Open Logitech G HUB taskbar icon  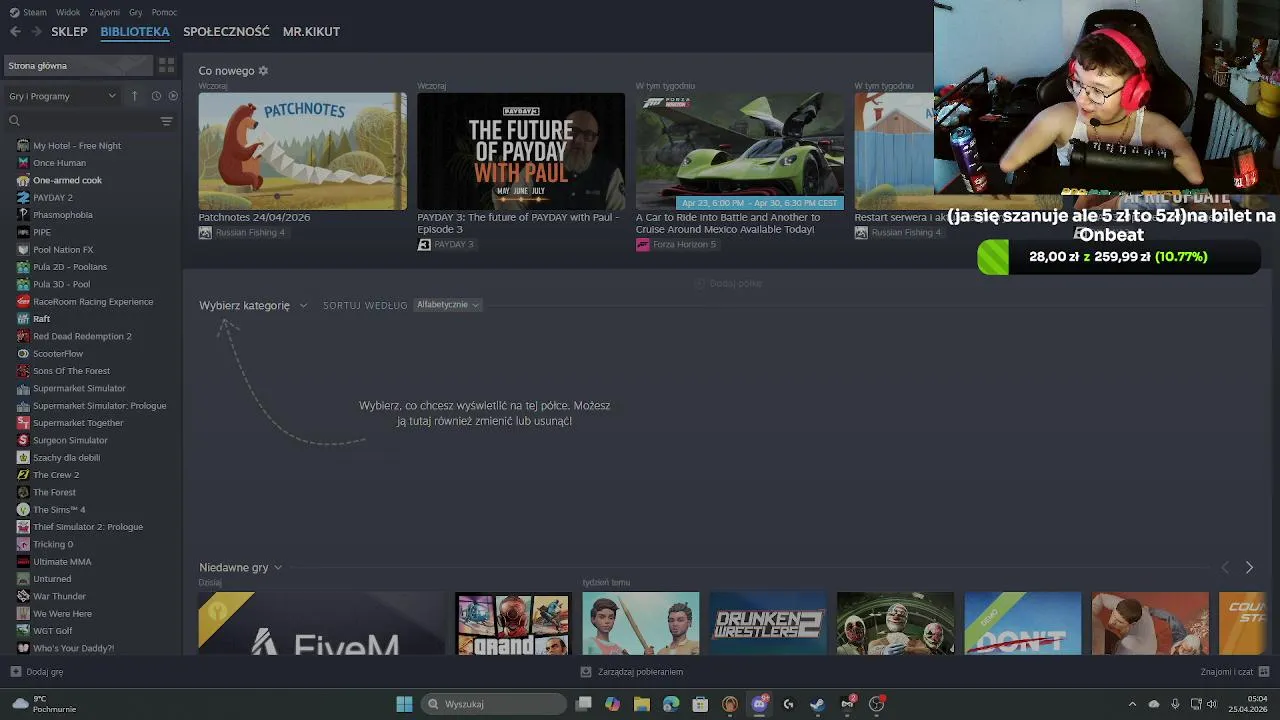(788, 704)
